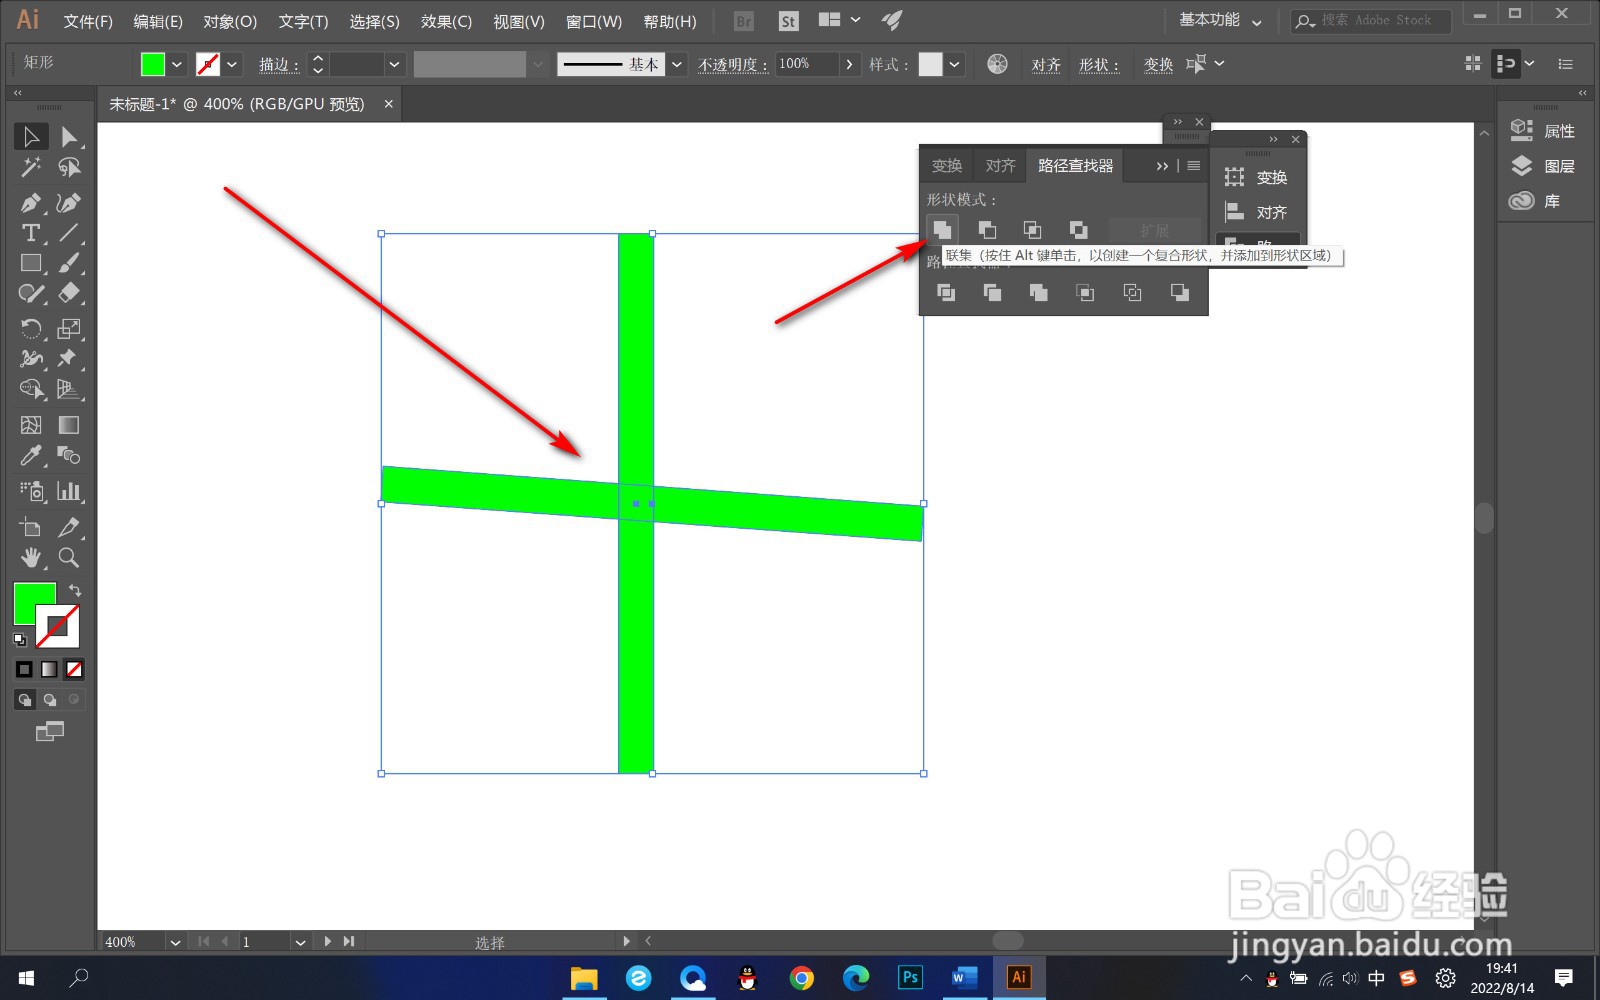Expand the opacity value arrow
The image size is (1600, 1000).
(x=849, y=64)
